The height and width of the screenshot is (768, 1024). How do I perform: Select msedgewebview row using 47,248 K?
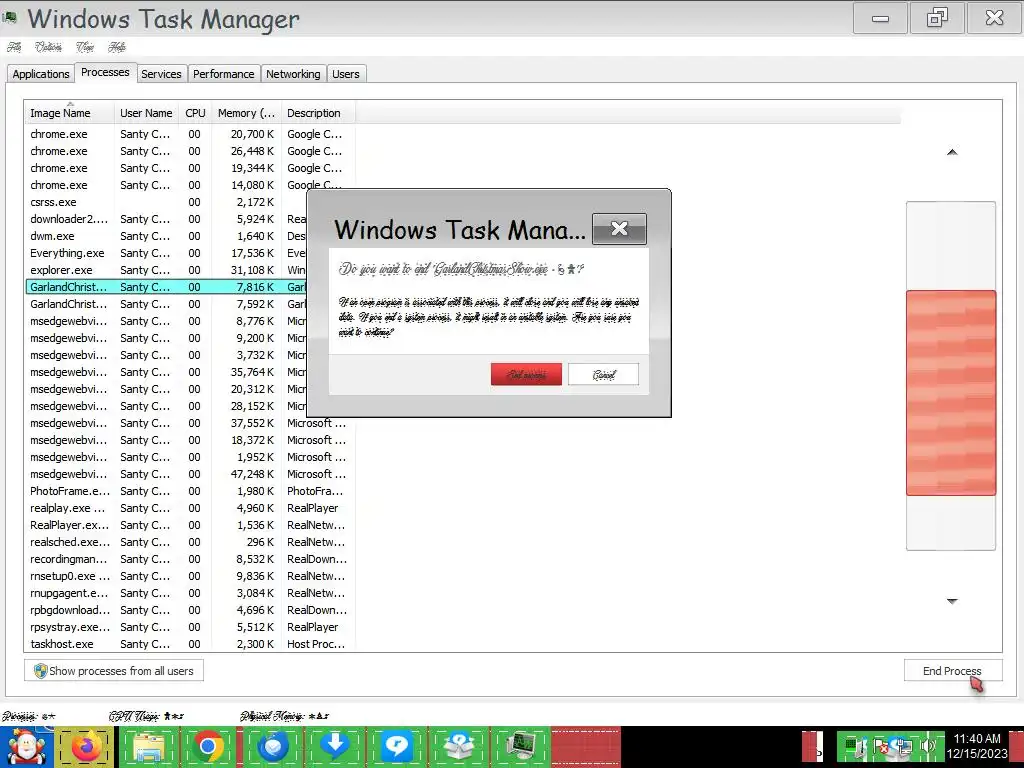click(189, 473)
